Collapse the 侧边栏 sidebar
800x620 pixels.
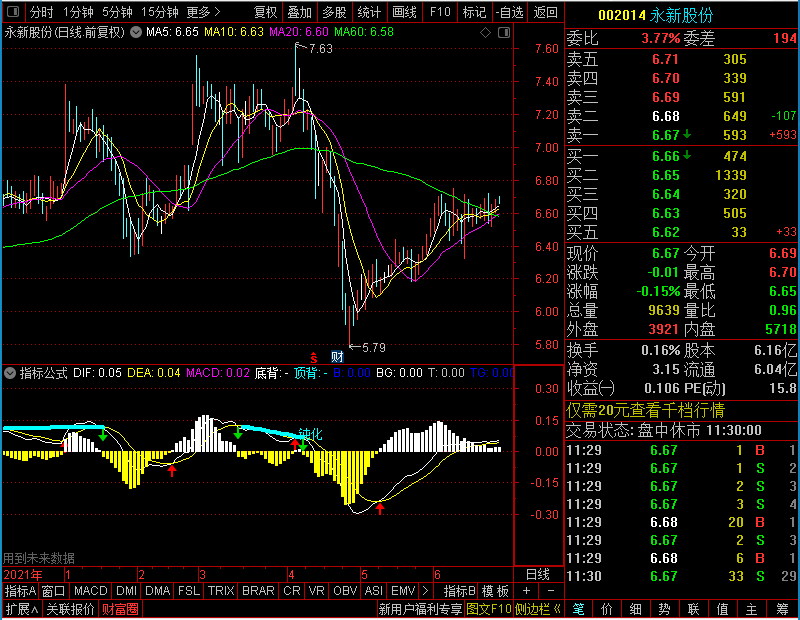(538, 609)
